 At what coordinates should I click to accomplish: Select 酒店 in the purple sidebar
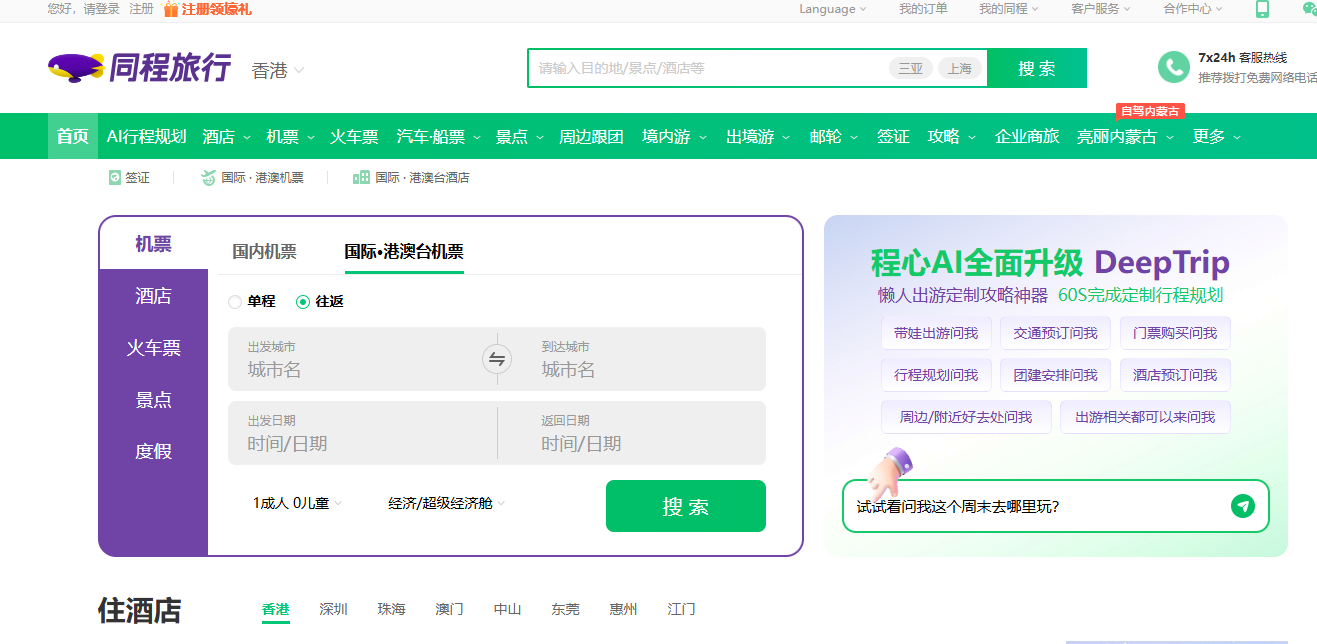[x=153, y=296]
